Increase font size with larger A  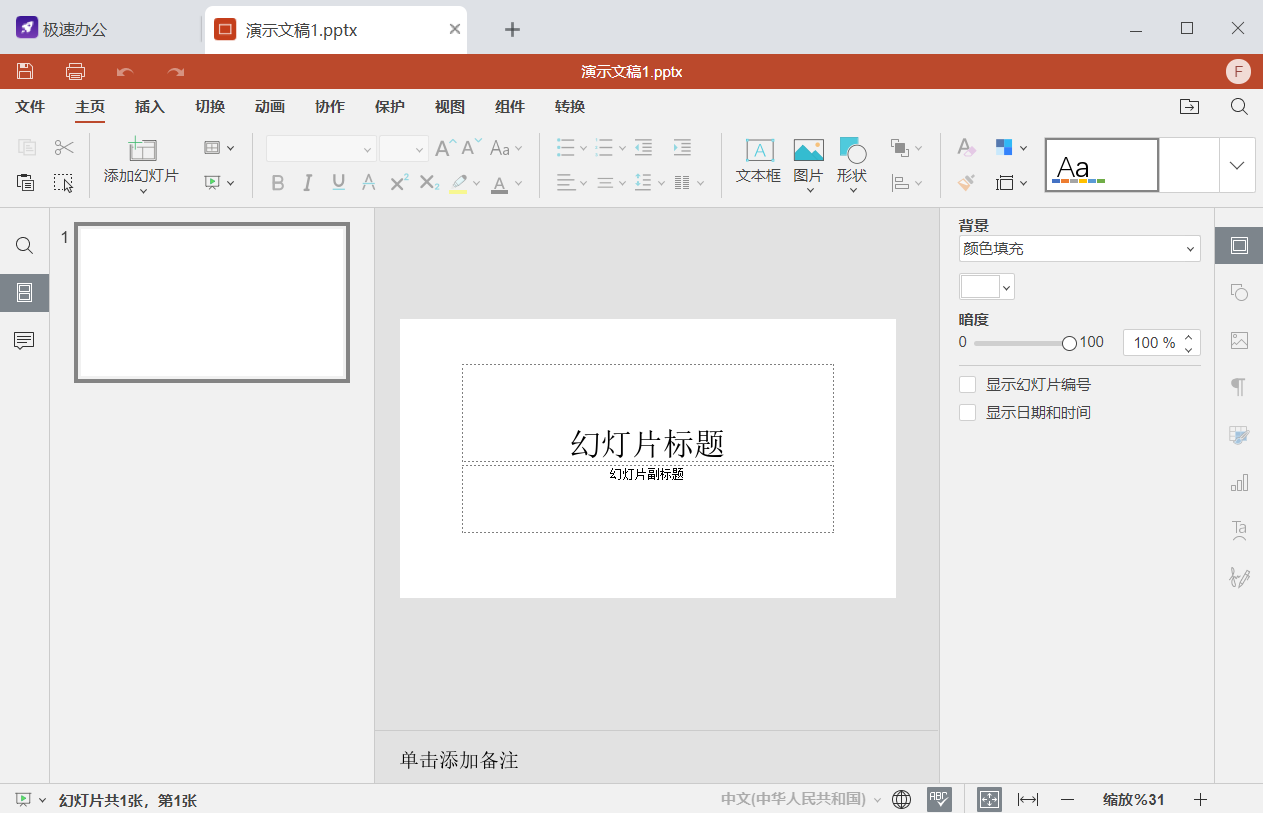(x=445, y=148)
